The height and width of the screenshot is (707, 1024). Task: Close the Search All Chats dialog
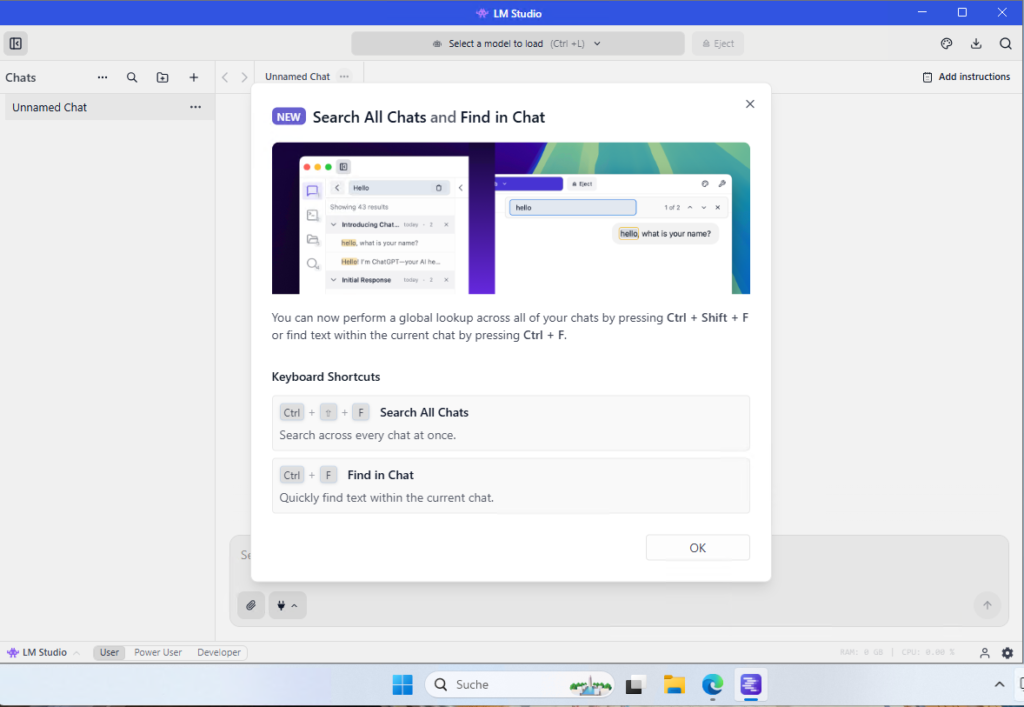750,104
